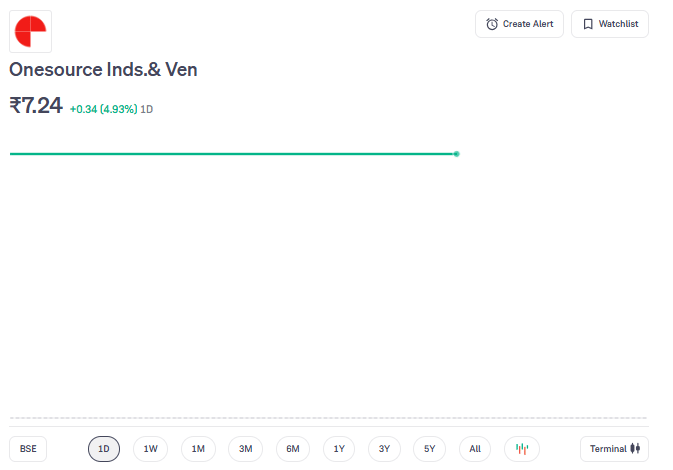The height and width of the screenshot is (470, 673).
Task: Switch to the candlestick chart view
Action: (522, 449)
